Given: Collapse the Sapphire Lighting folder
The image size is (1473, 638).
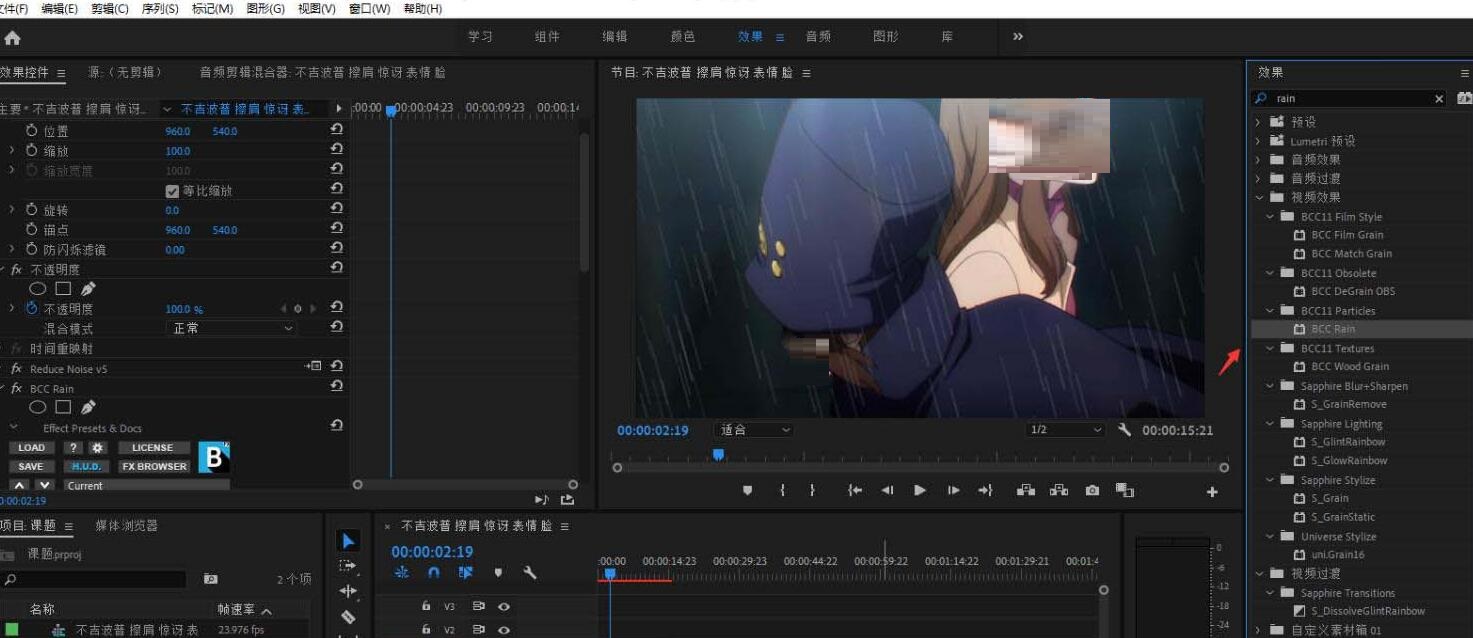Looking at the screenshot, I should (1269, 424).
